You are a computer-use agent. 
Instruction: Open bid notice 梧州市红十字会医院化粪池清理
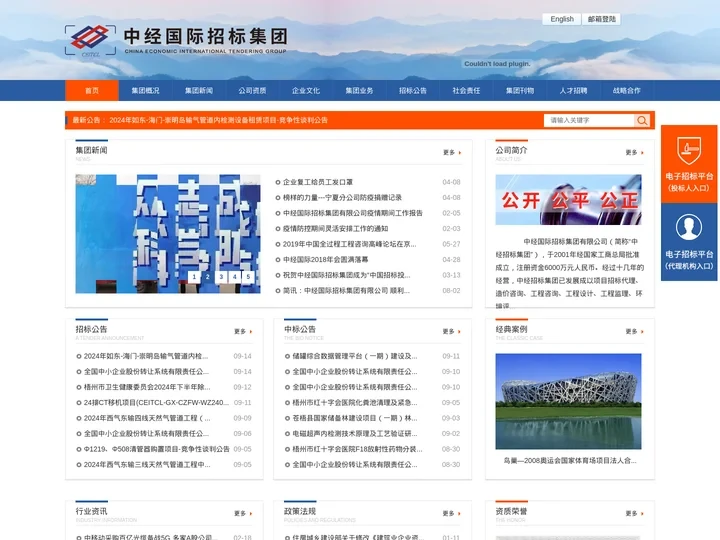(354, 403)
